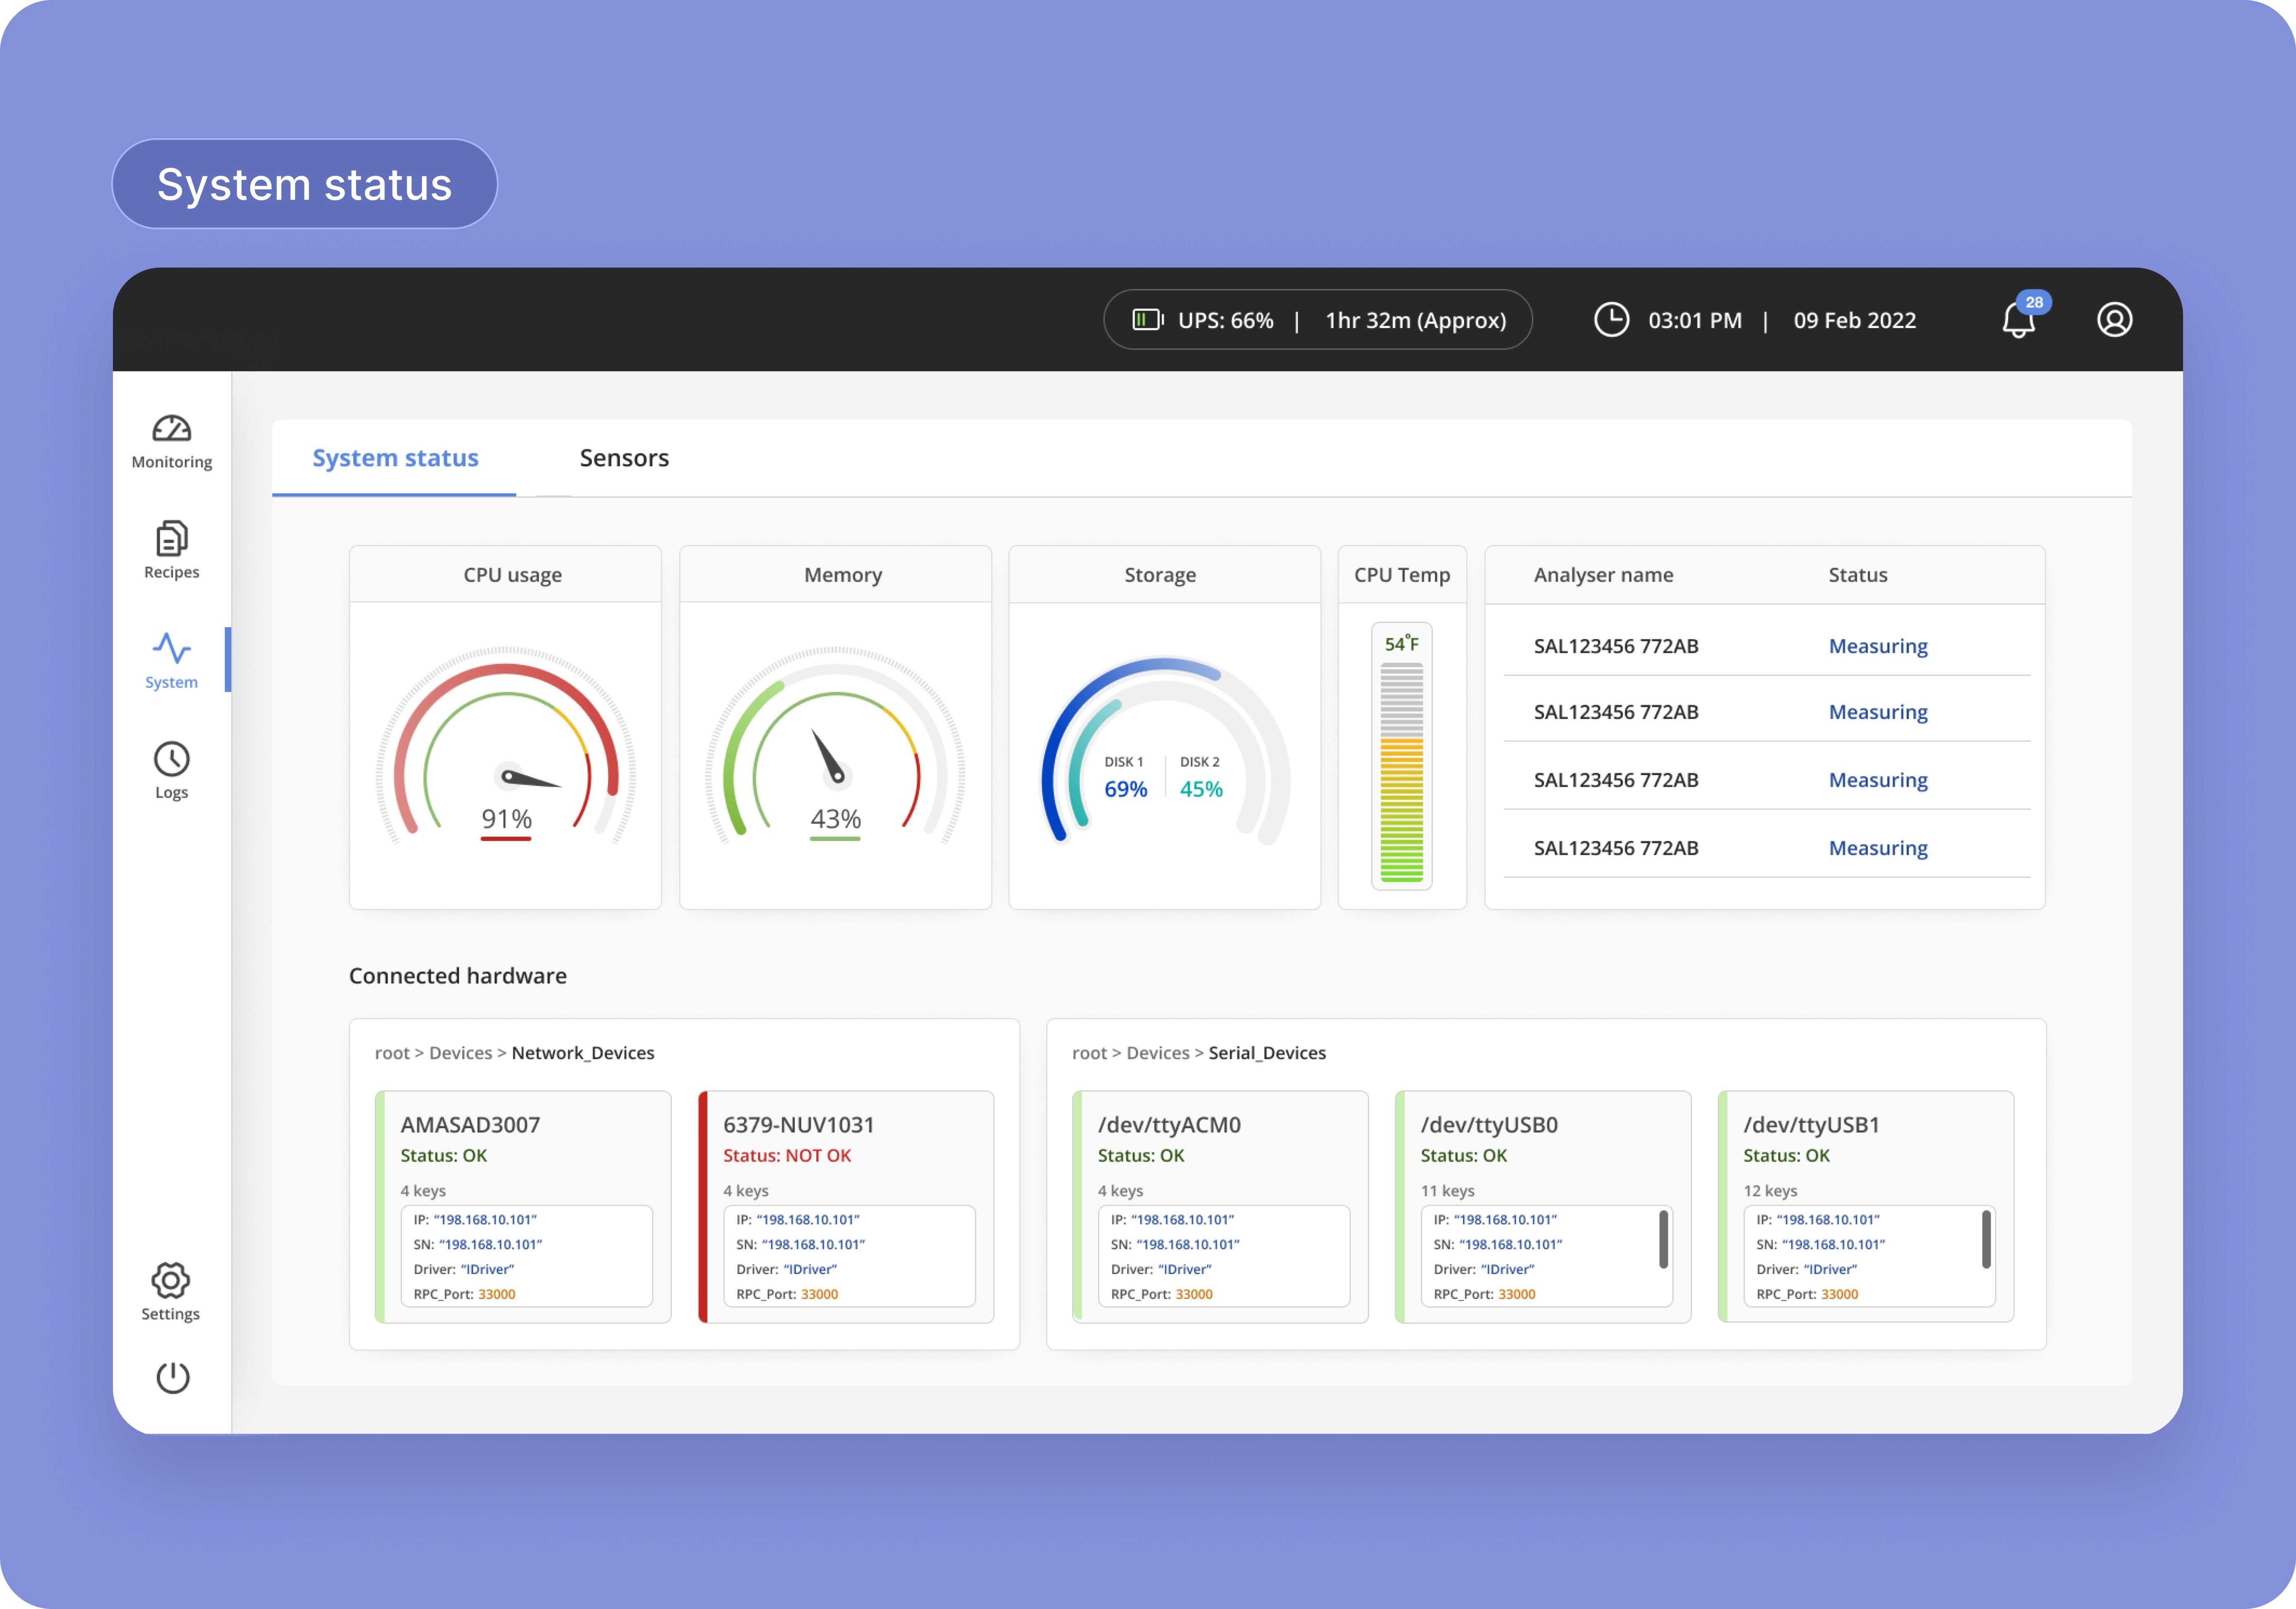Click Network_Devices in the breadcrumb
The image size is (2296, 1609).
pos(582,1053)
